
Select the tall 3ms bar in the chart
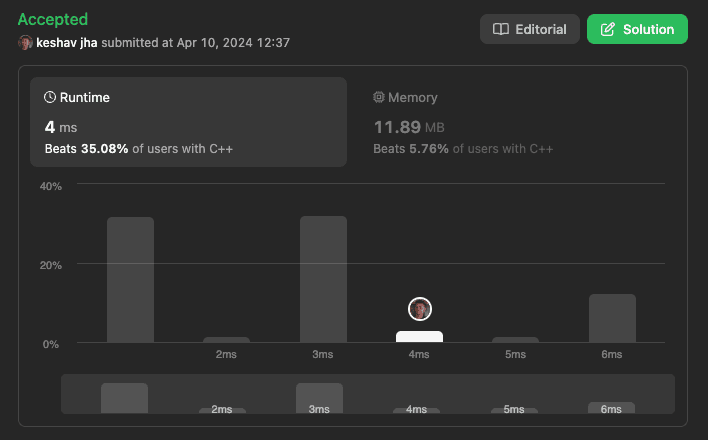tap(323, 279)
